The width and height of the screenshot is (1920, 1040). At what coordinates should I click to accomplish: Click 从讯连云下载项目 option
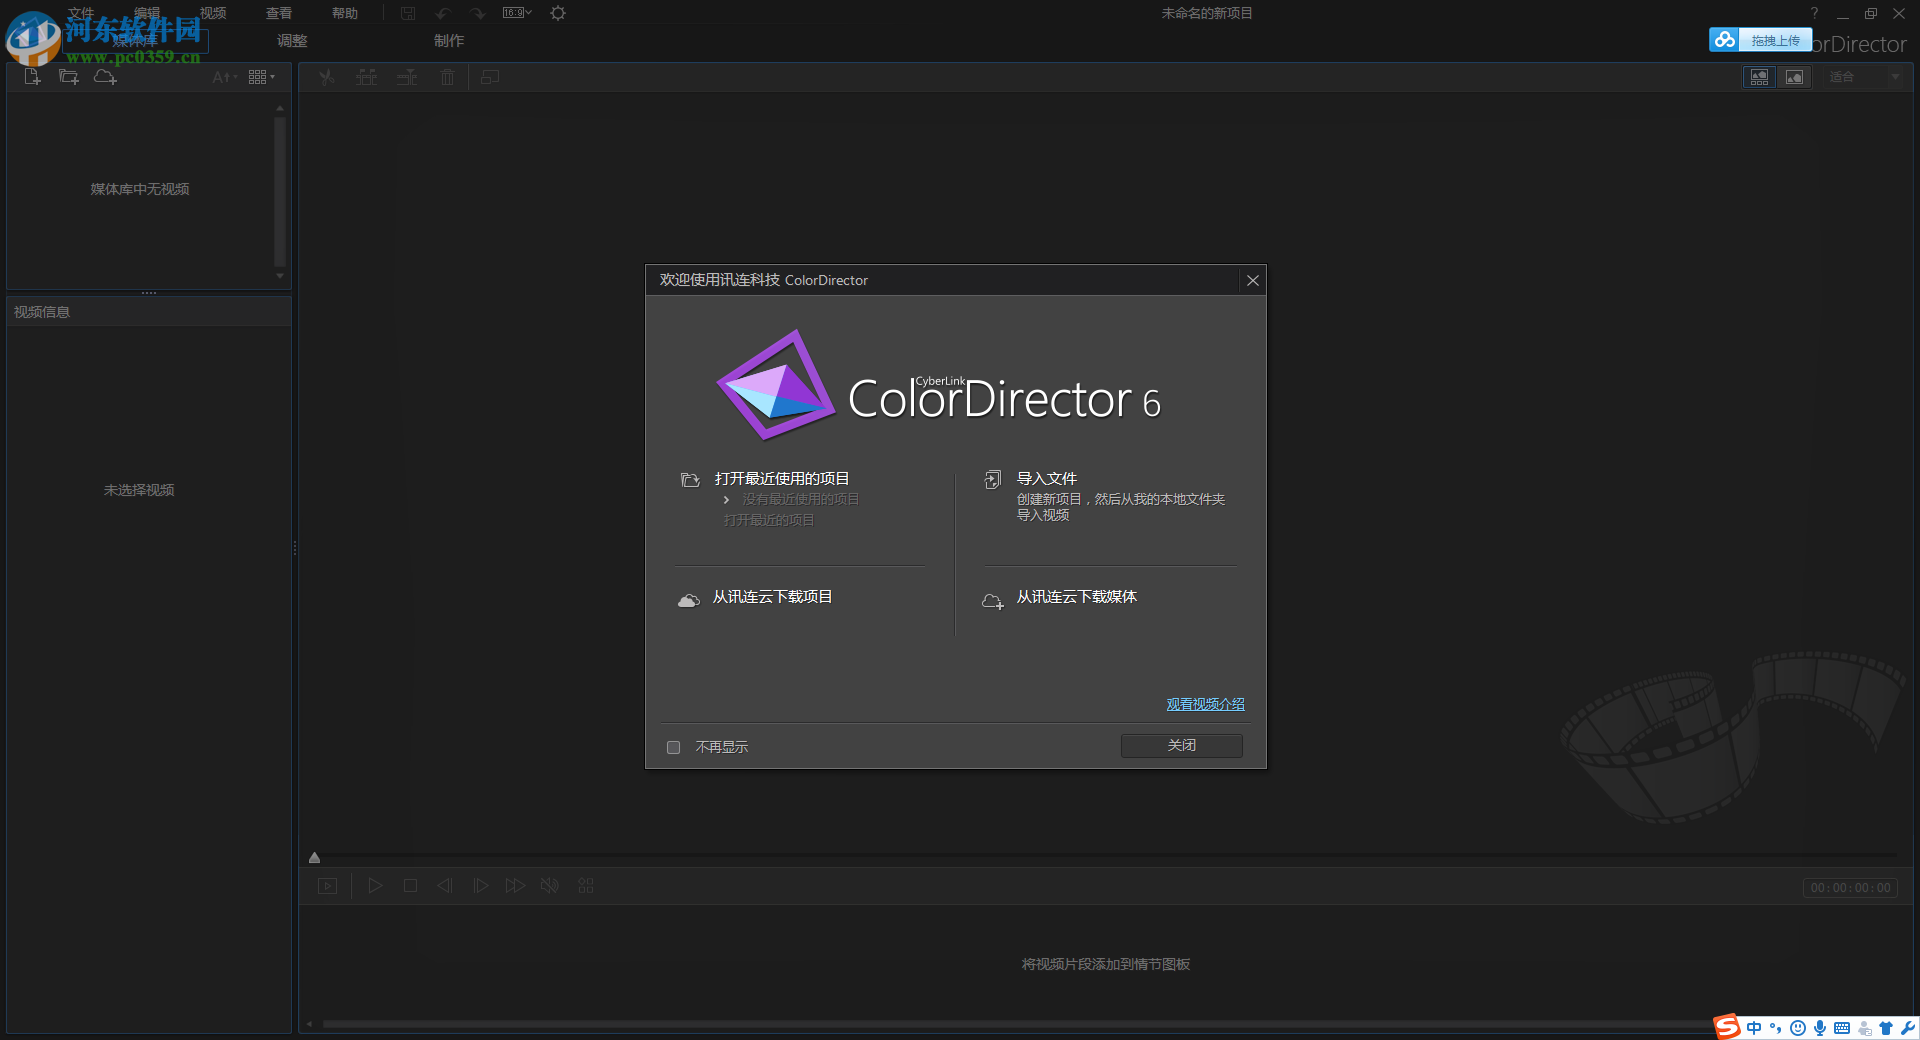(772, 597)
